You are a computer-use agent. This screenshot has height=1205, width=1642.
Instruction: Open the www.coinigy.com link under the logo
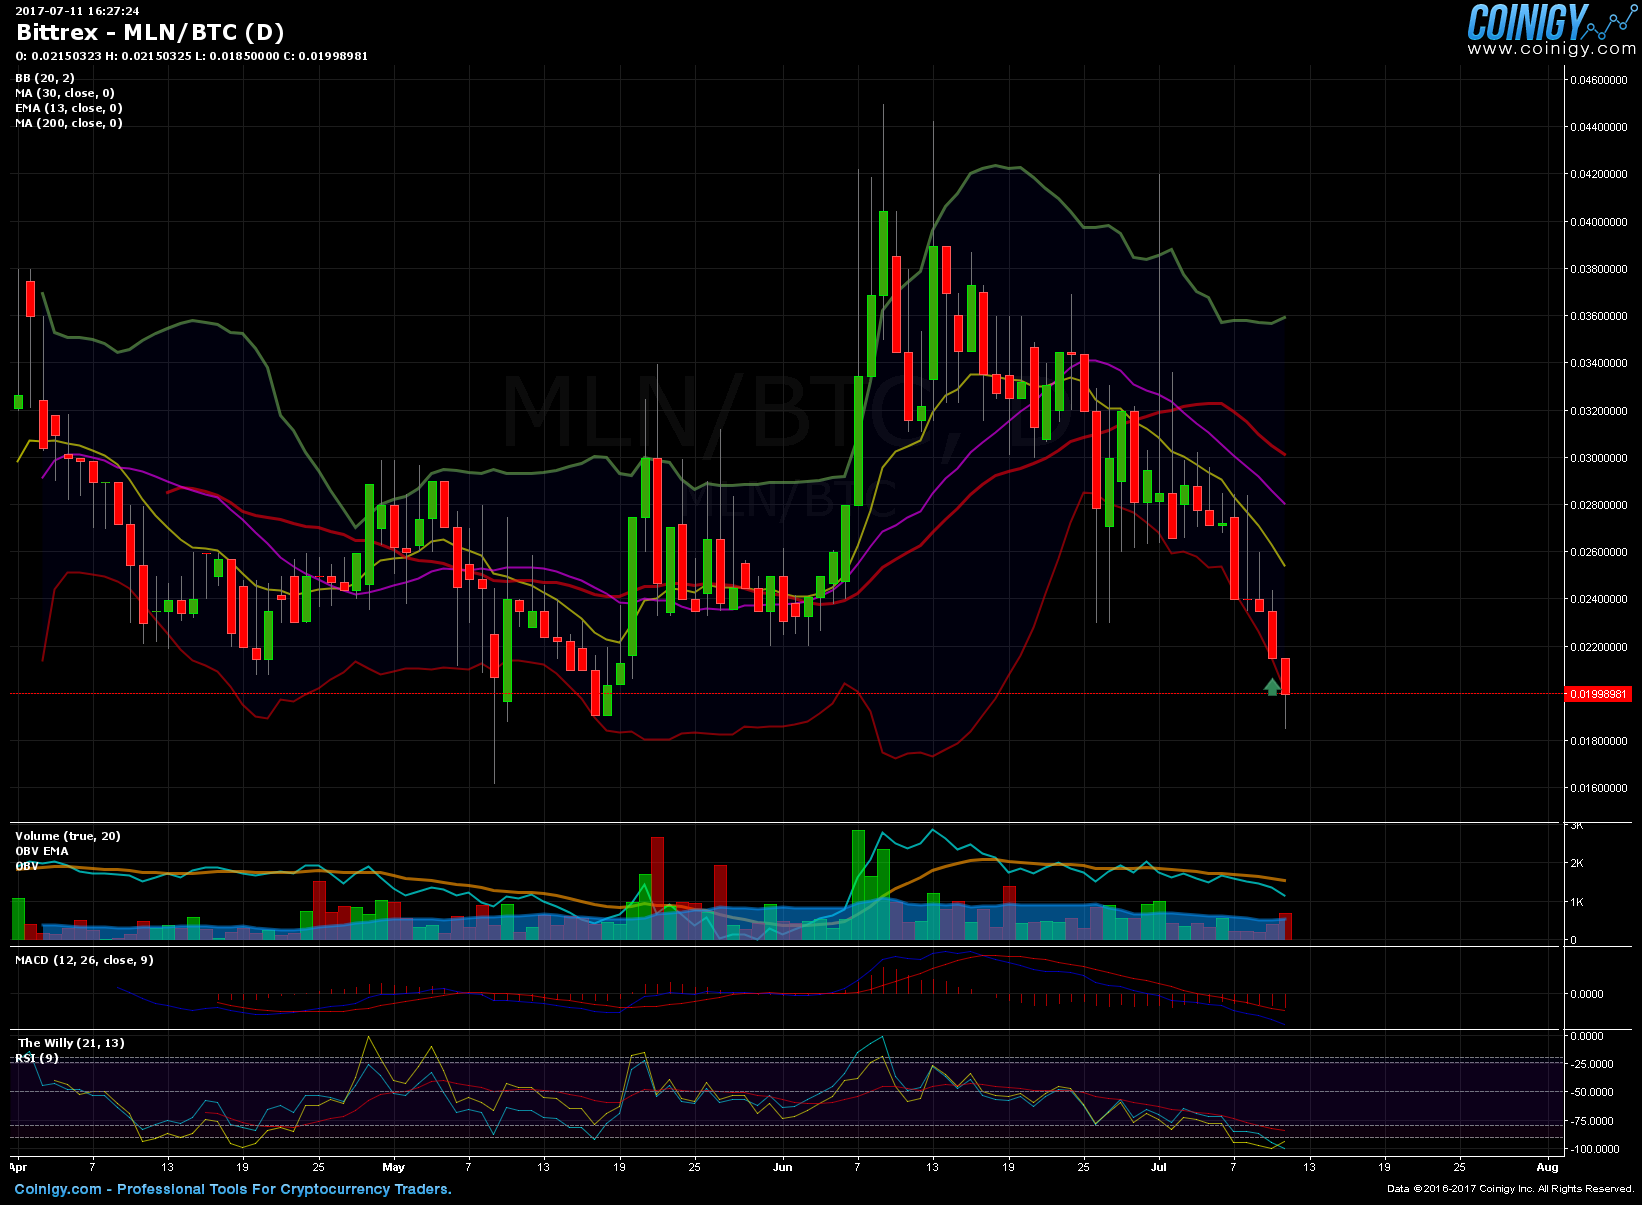[1551, 49]
